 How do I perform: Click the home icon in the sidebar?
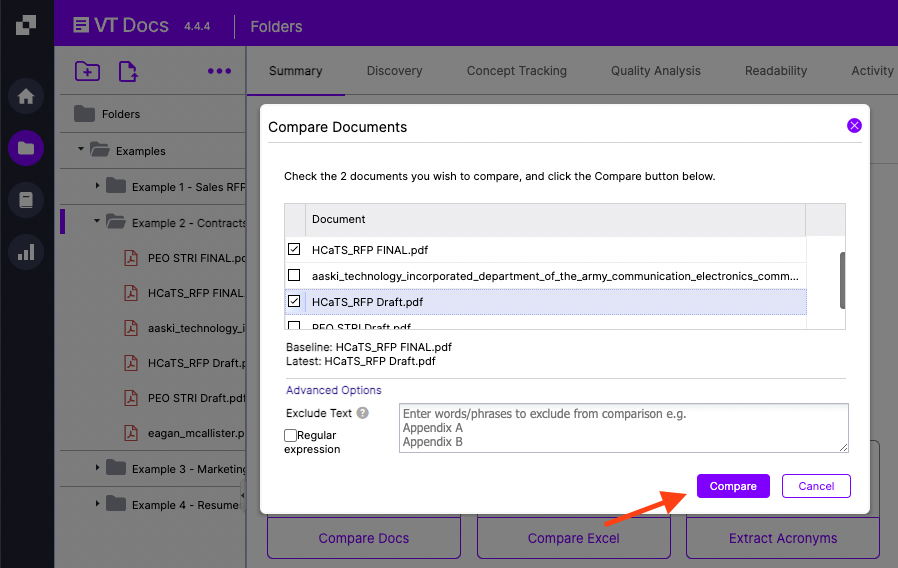(26, 97)
